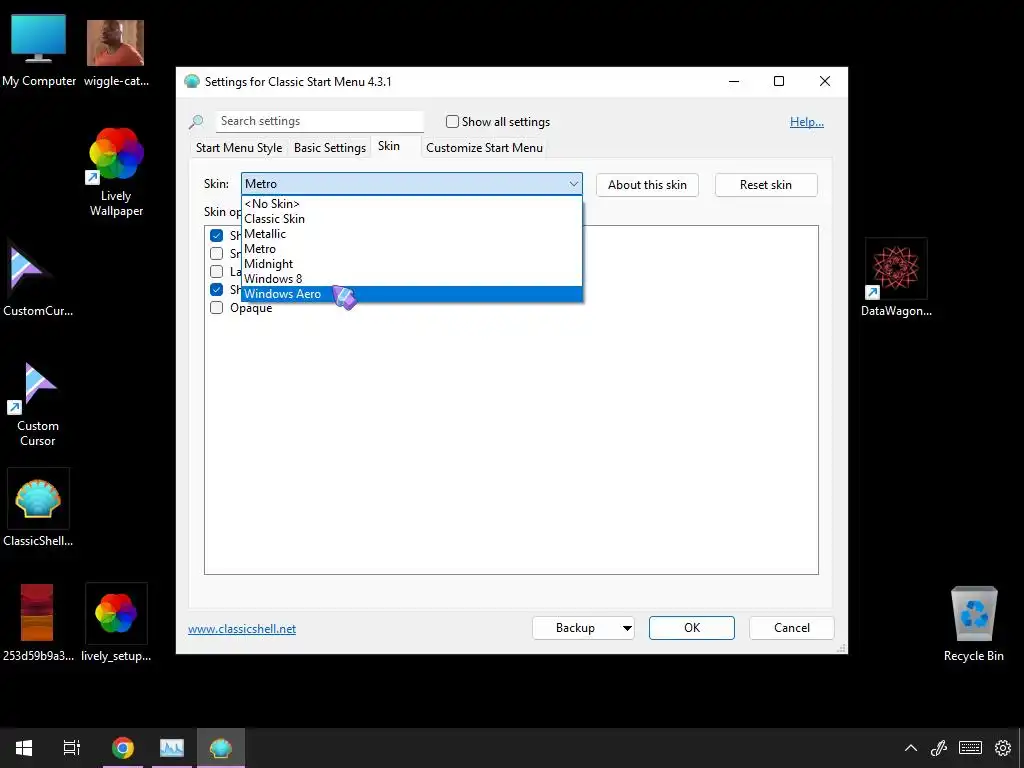Select Metro in the dropdown list
The width and height of the screenshot is (1024, 768).
(x=411, y=249)
